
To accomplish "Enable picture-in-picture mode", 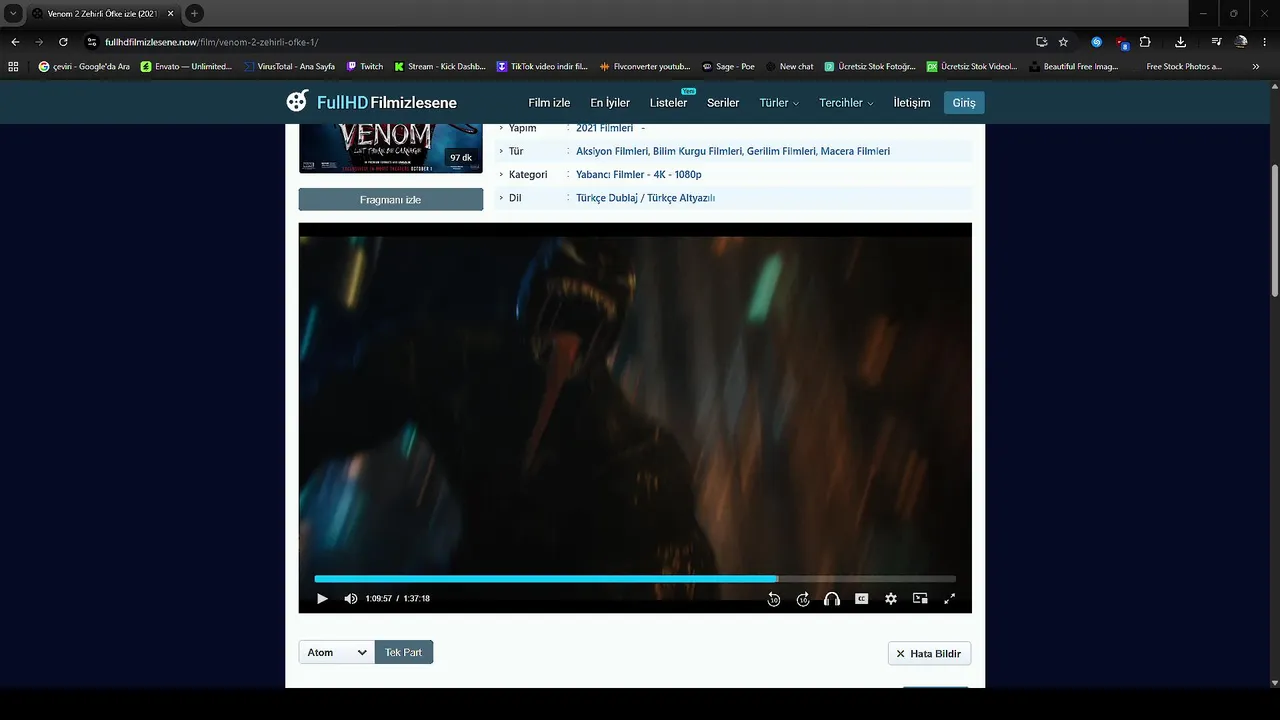I will pos(920,599).
